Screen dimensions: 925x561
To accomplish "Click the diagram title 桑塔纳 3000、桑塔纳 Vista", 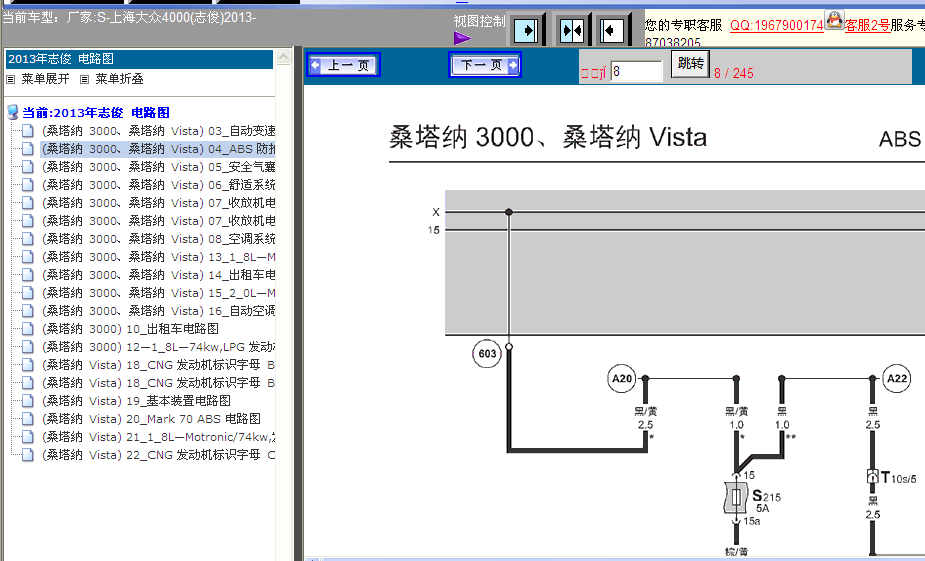I will coord(548,137).
